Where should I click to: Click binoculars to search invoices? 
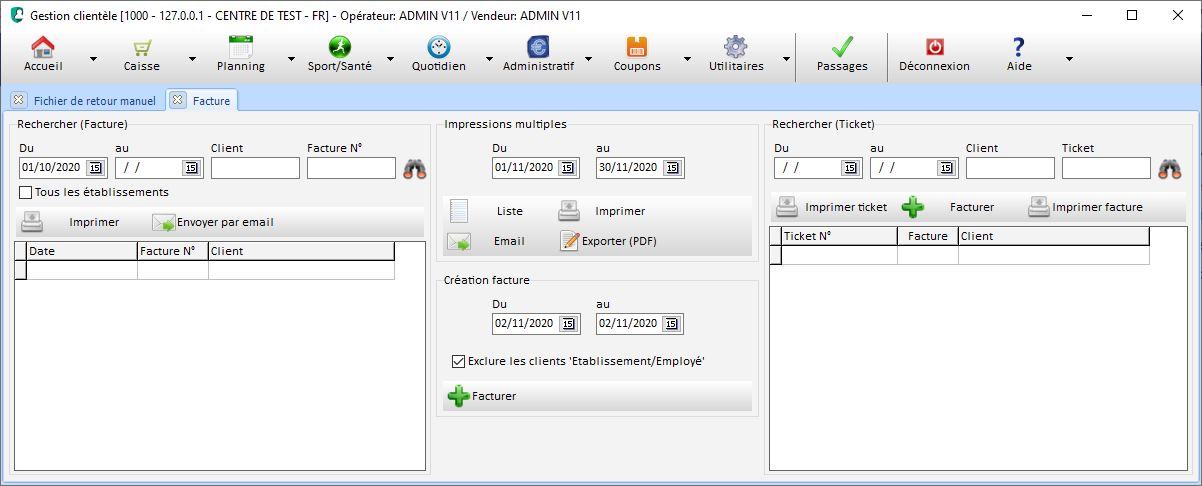[415, 169]
